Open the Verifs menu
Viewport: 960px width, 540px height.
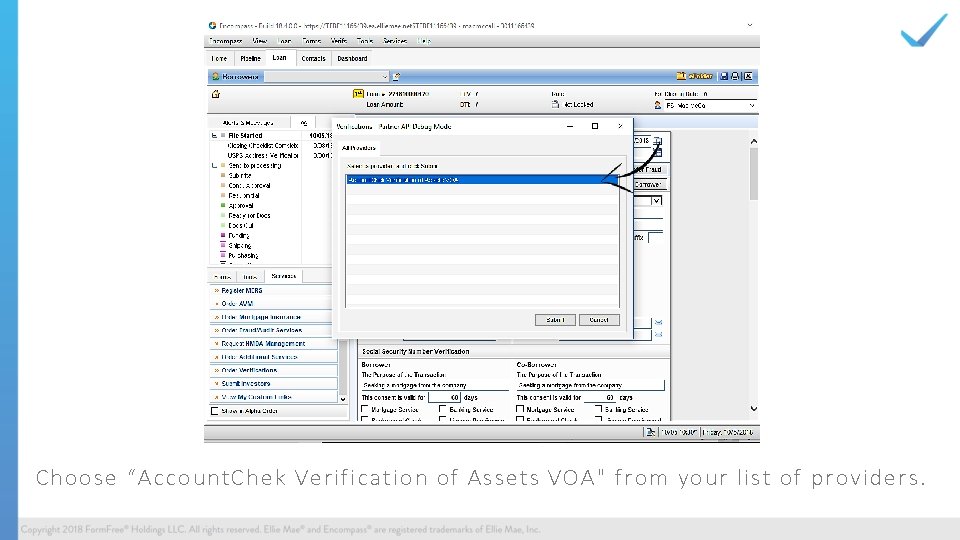click(339, 41)
